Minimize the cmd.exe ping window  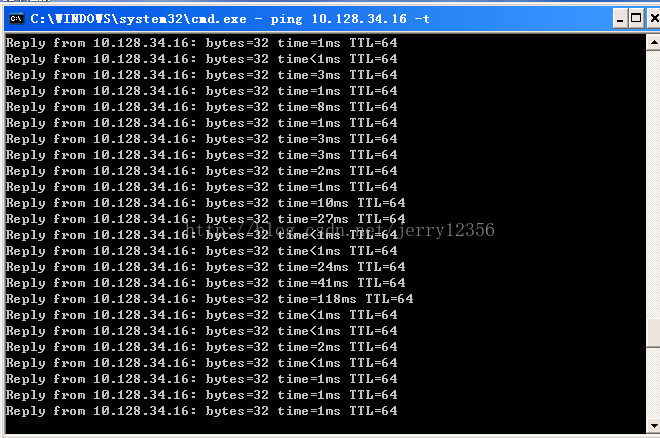tap(620, 19)
